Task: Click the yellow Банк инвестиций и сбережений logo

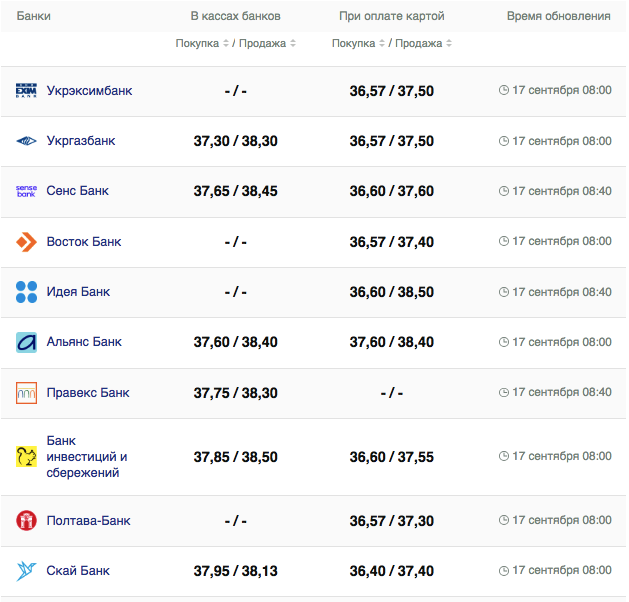Action: point(26,457)
